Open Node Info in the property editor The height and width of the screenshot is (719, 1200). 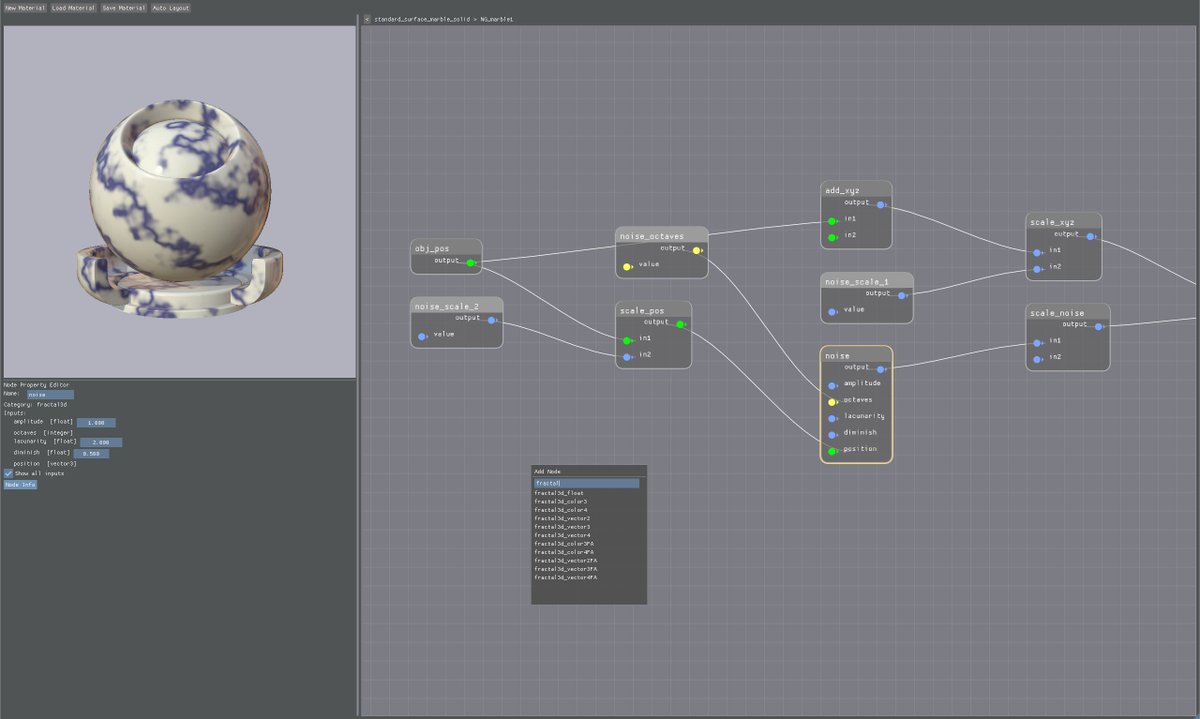pos(19,484)
